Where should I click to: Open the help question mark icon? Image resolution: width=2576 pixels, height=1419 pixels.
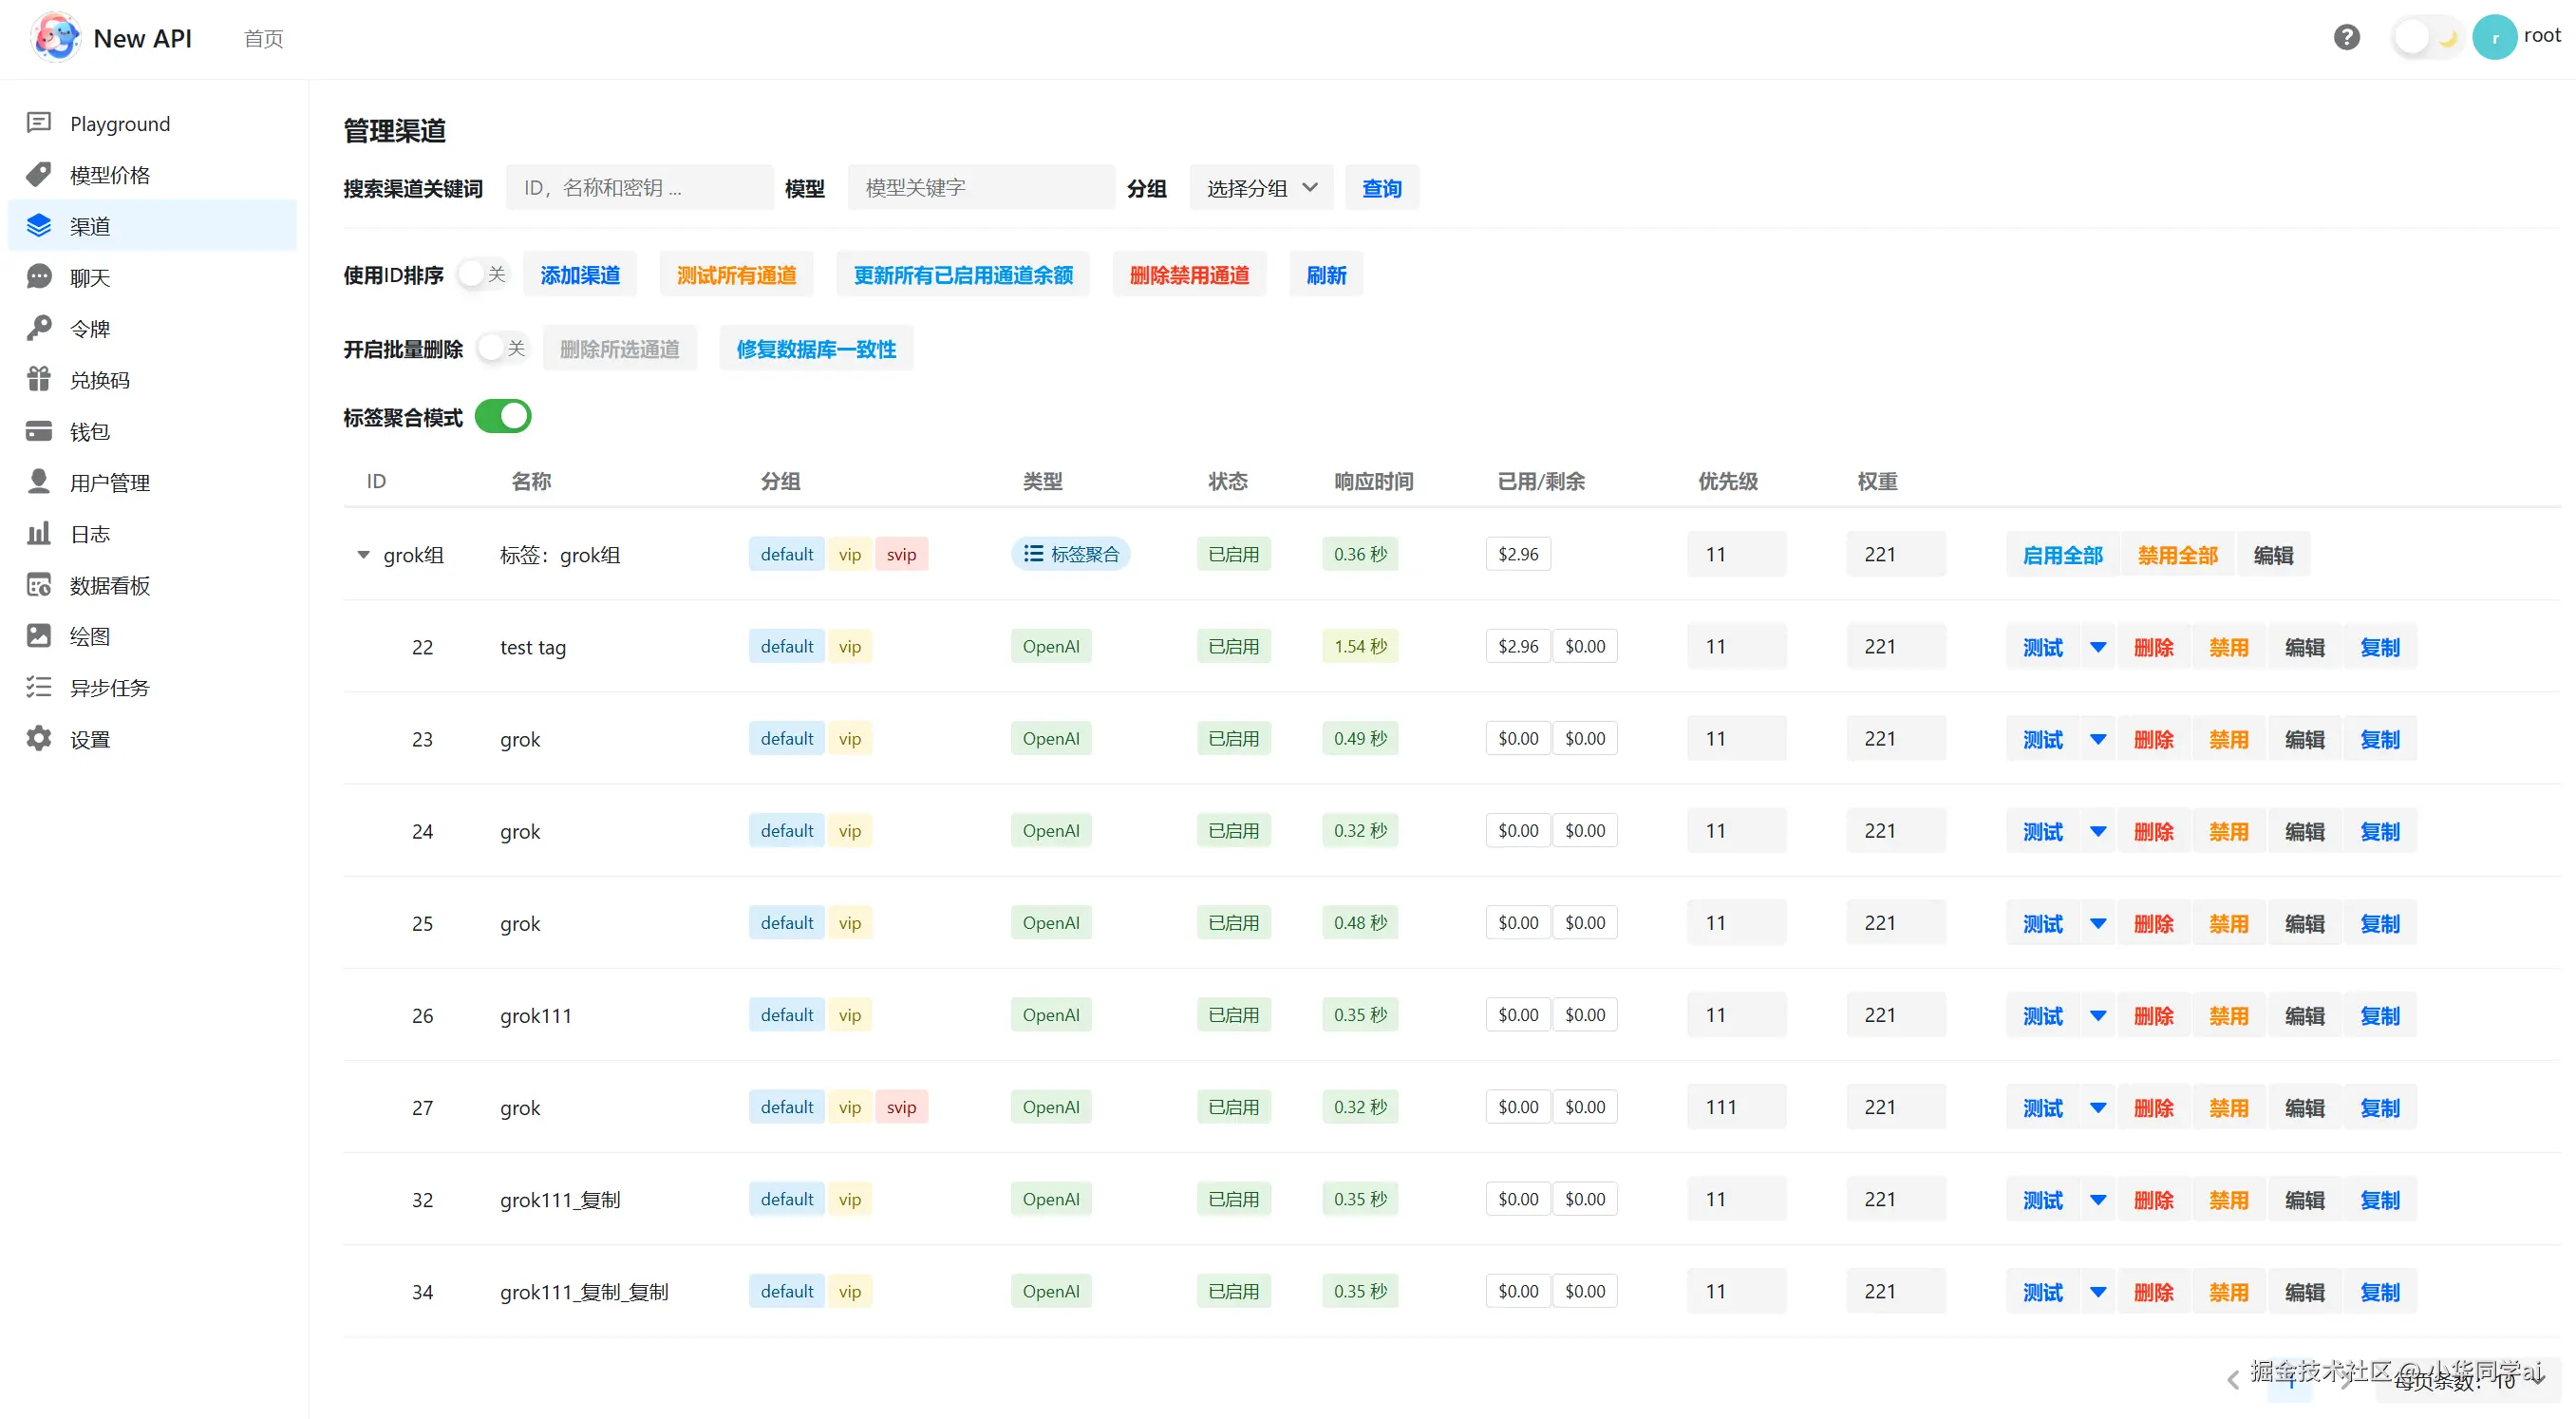pyautogui.click(x=2346, y=37)
